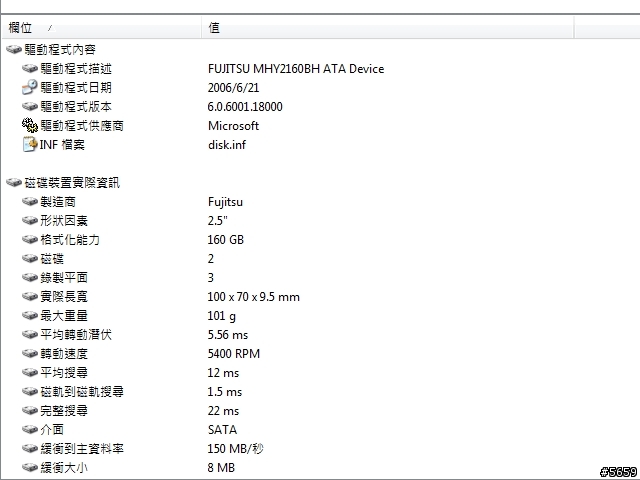640x480 pixels.
Task: Select the 驅動程式供應商 field label
Action: 82,125
